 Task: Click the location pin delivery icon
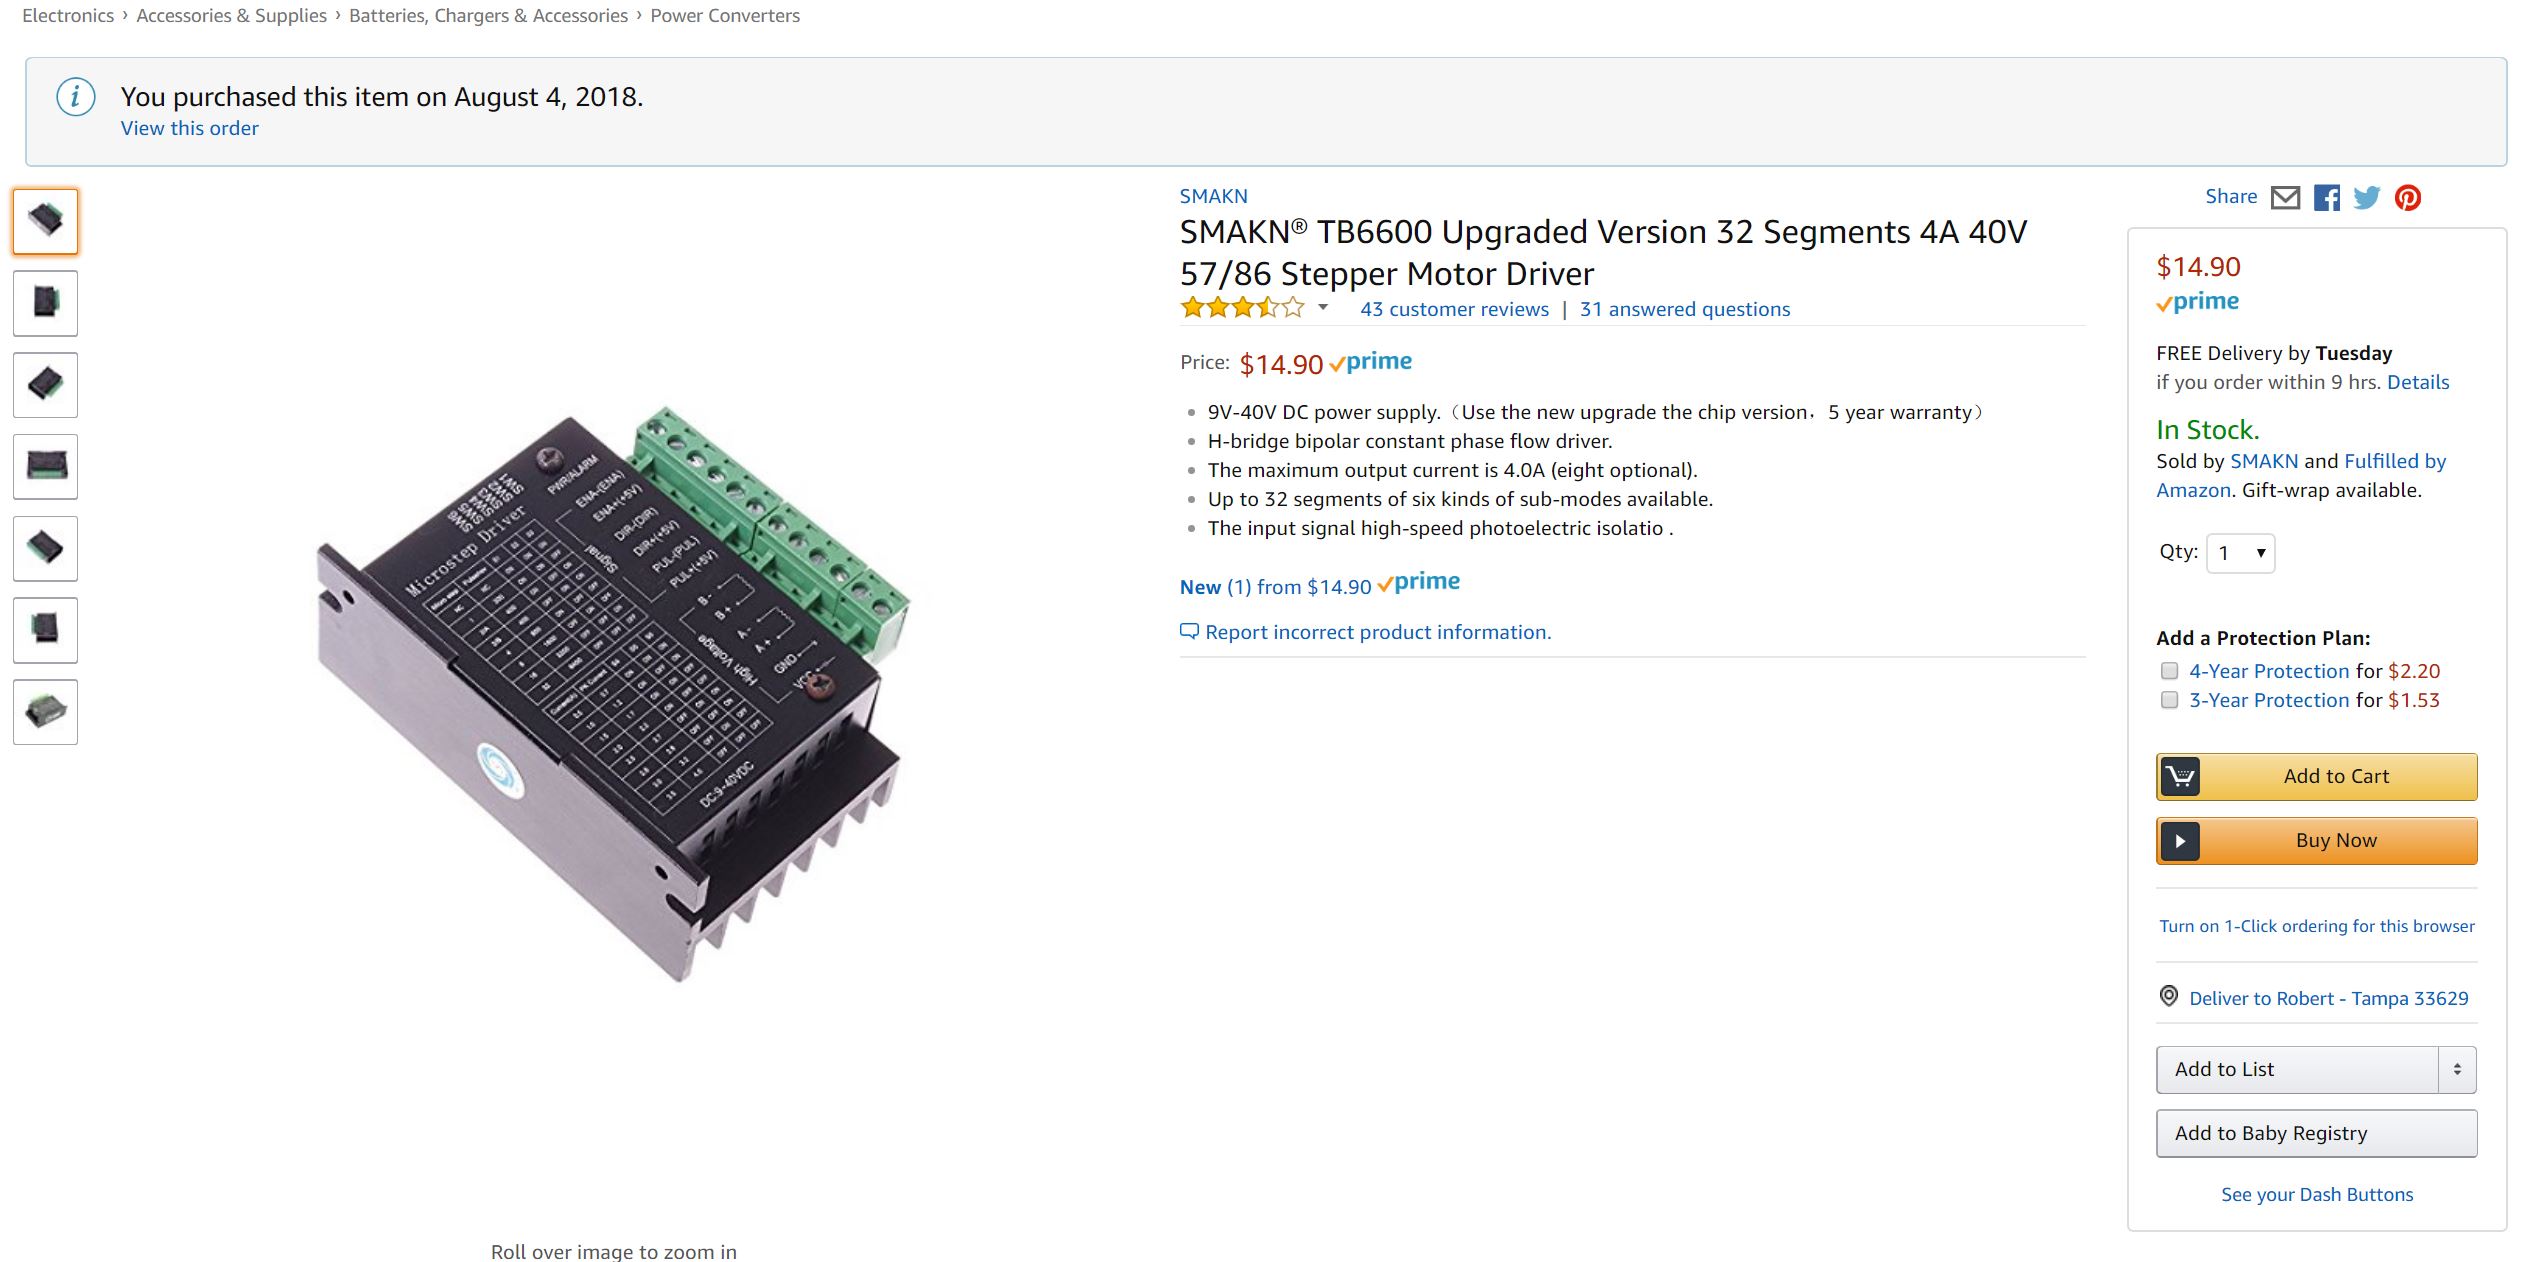point(2169,996)
